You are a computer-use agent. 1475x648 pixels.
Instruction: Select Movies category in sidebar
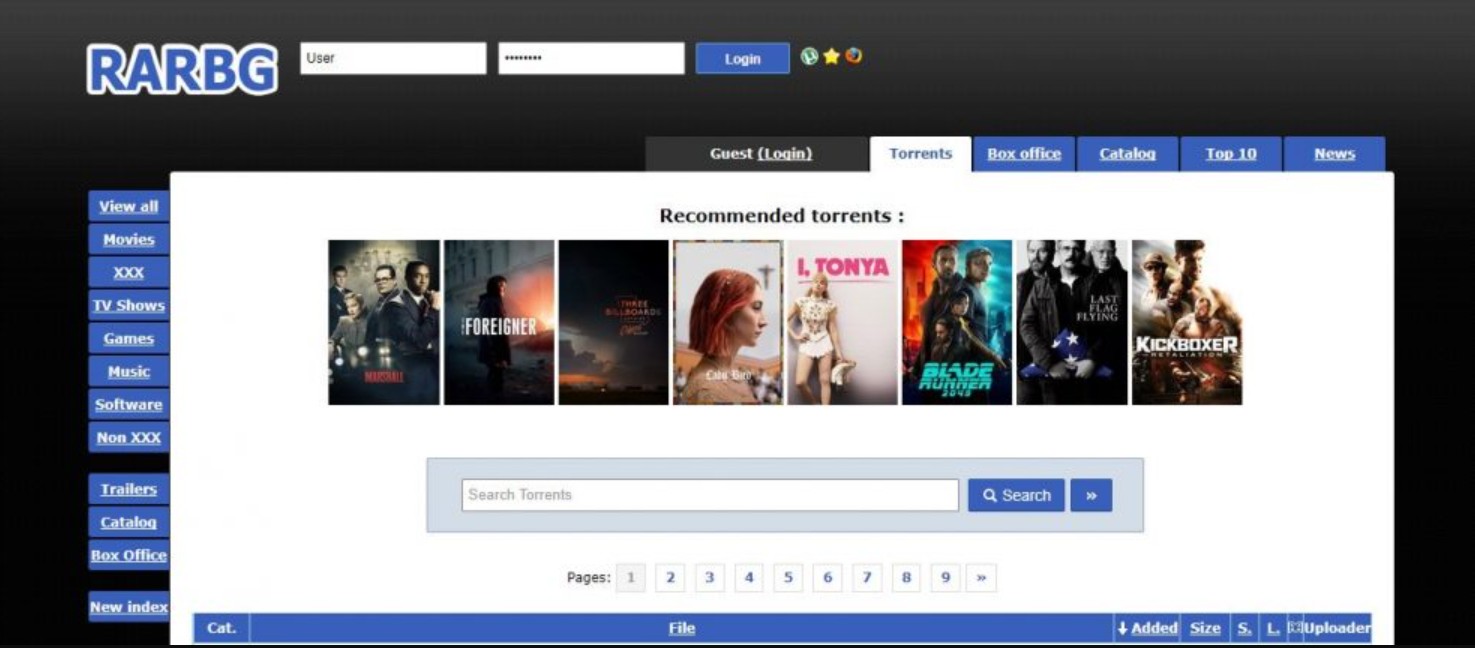point(129,239)
